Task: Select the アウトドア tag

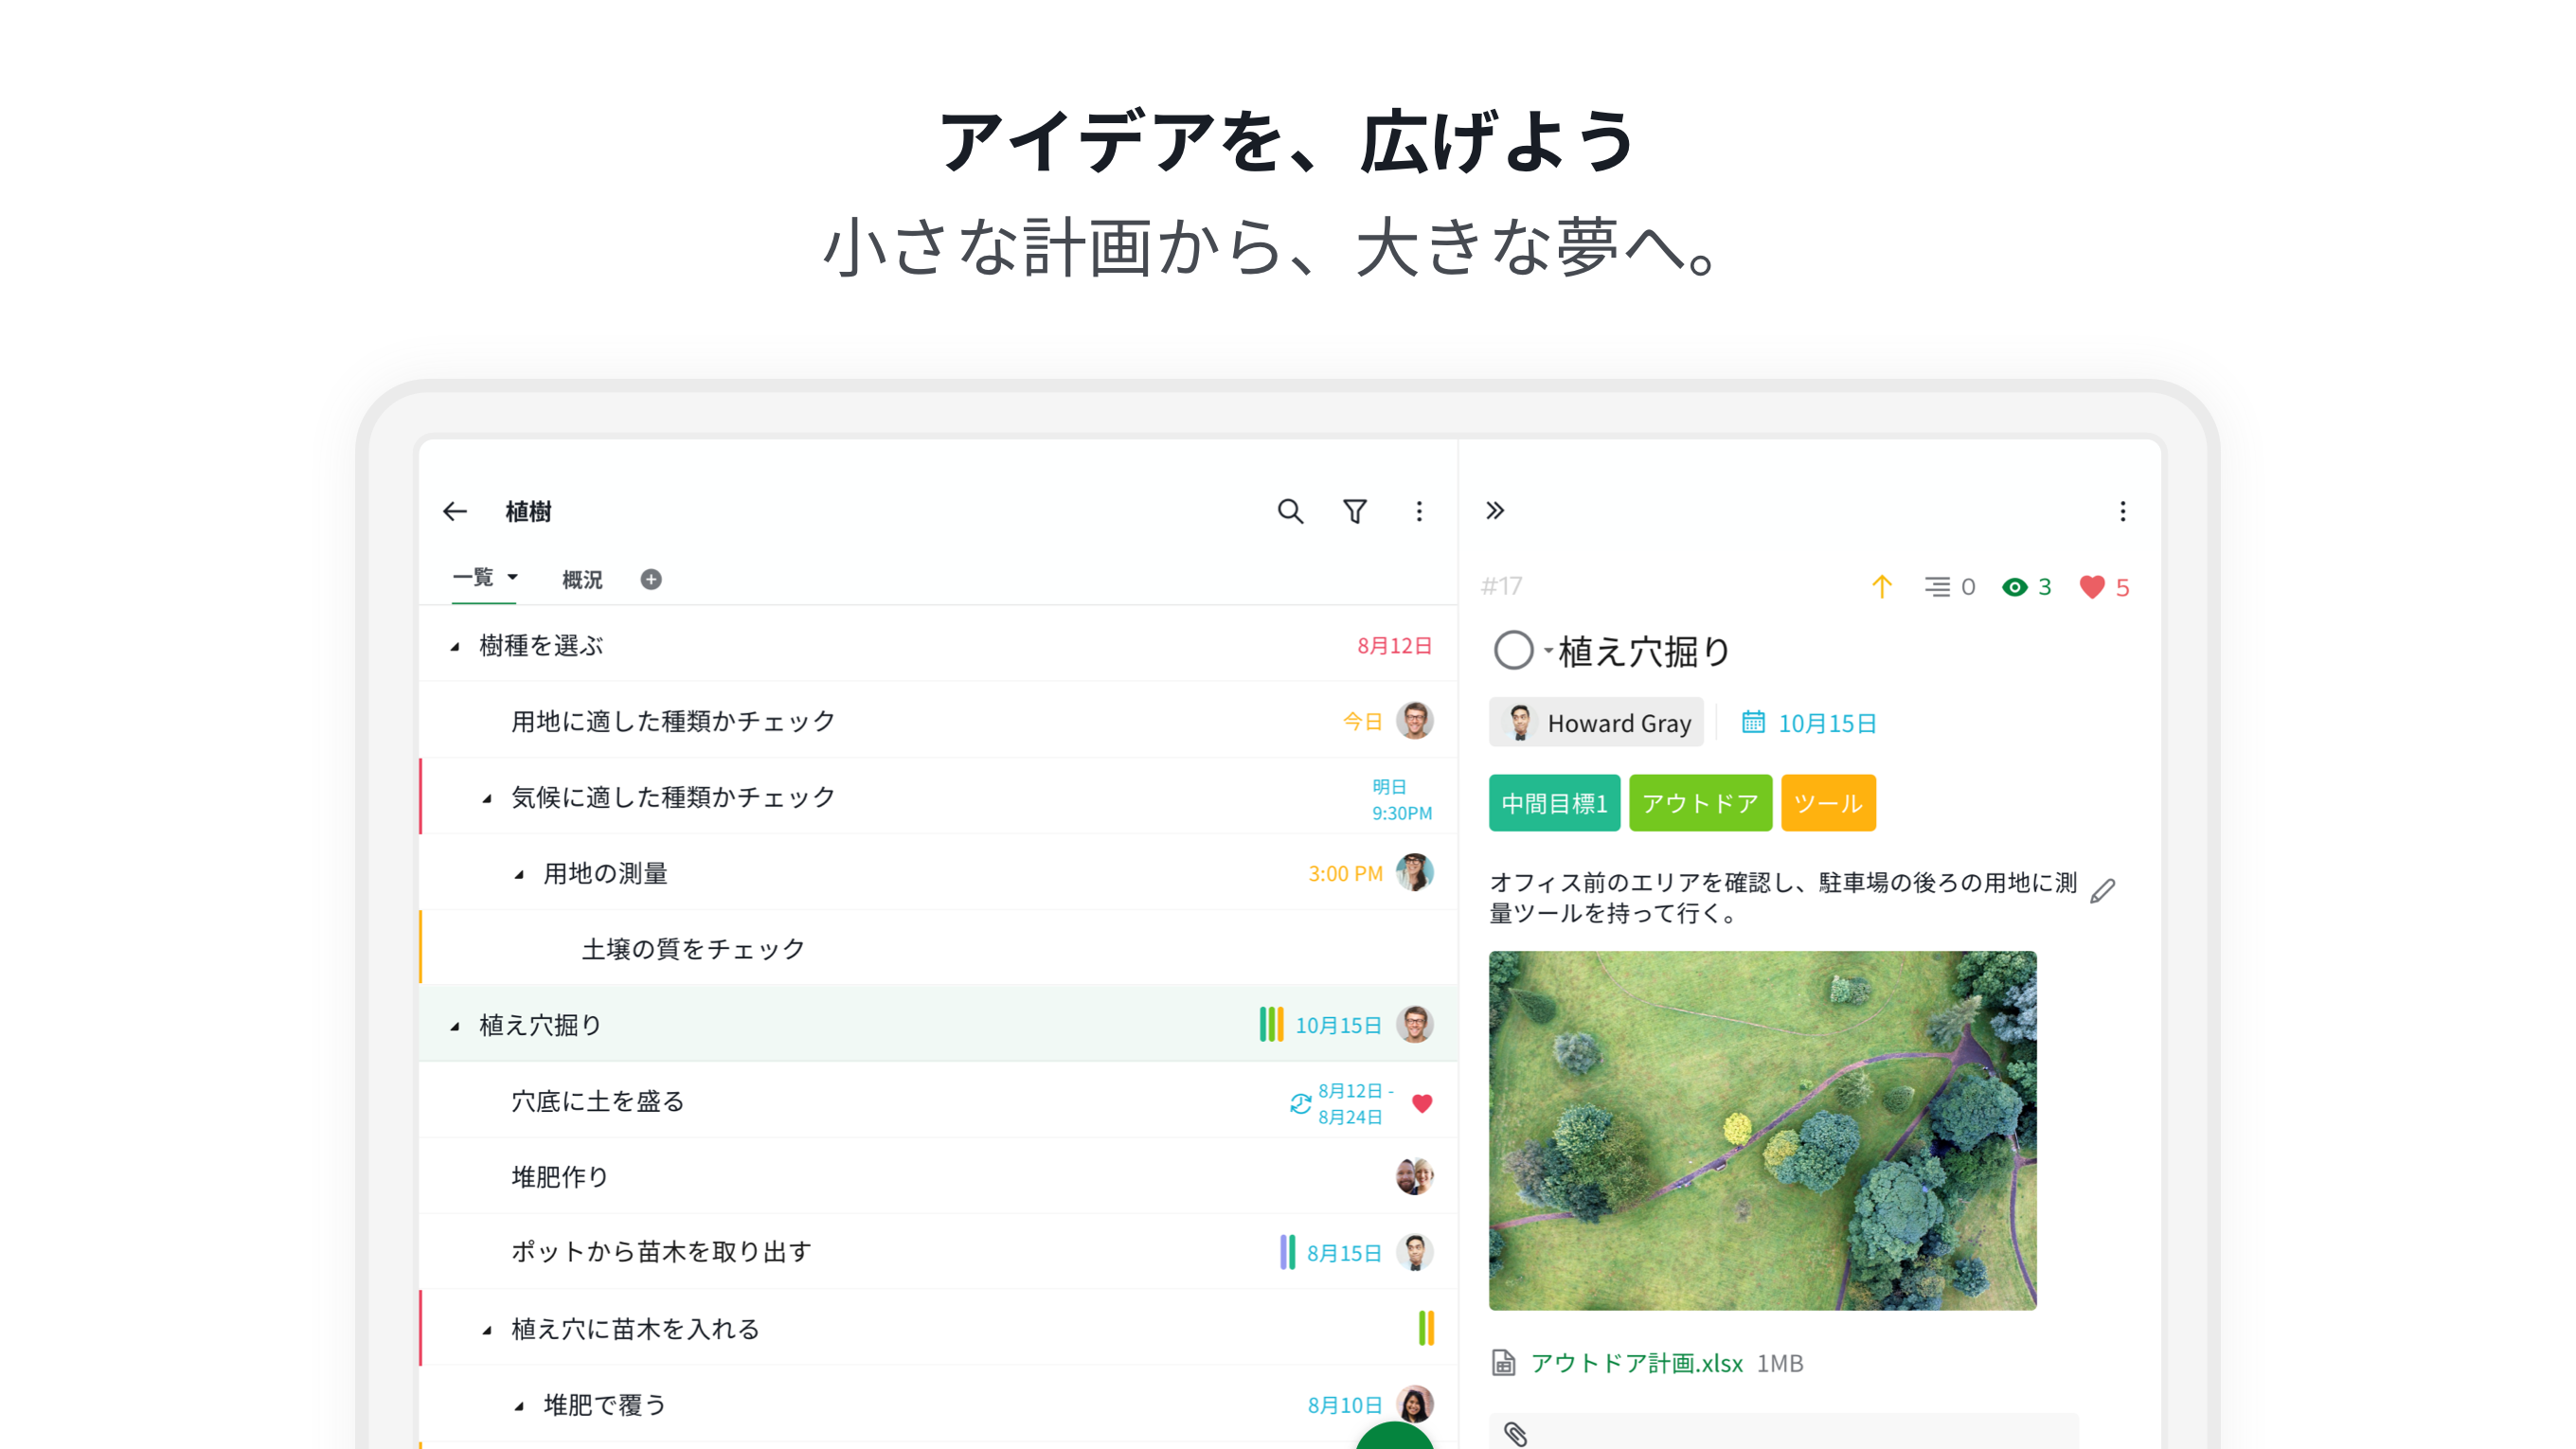Action: (1700, 803)
